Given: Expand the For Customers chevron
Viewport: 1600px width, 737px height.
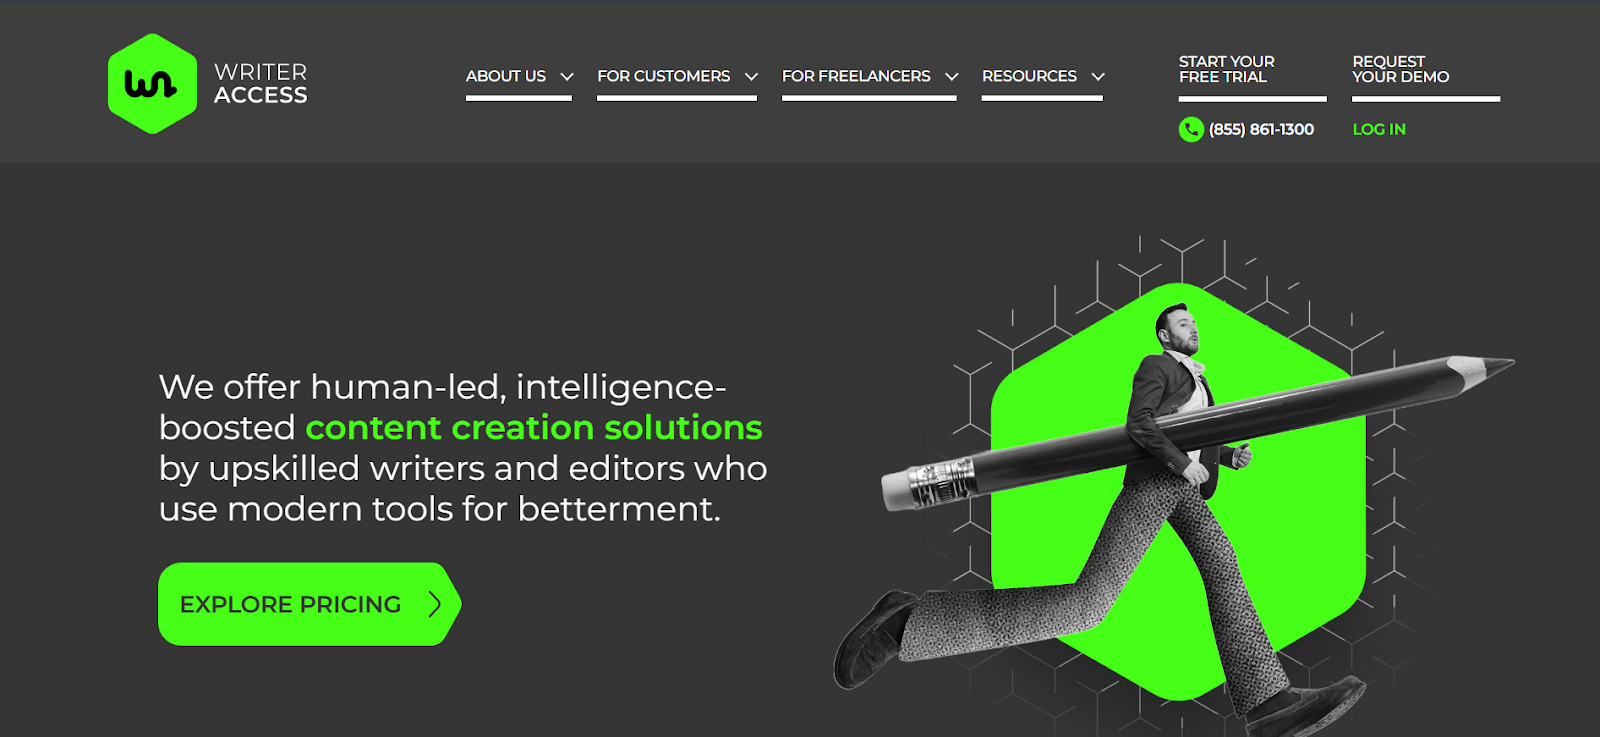Looking at the screenshot, I should (752, 77).
